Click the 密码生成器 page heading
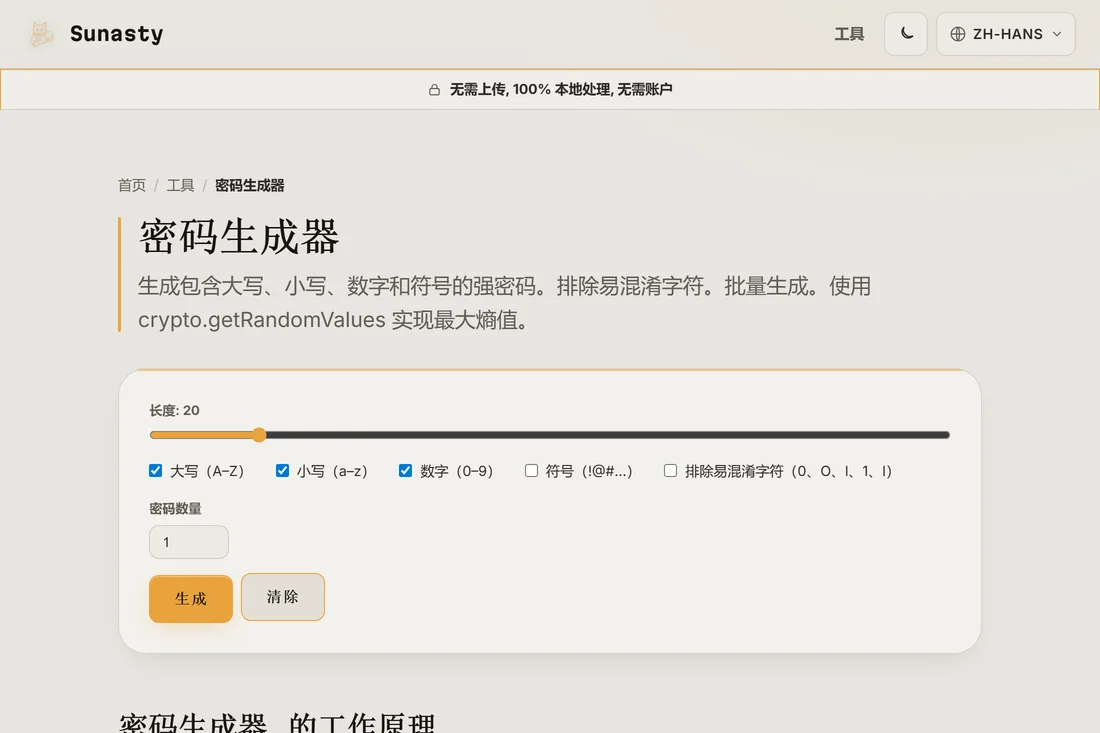This screenshot has width=1100, height=733. (239, 237)
